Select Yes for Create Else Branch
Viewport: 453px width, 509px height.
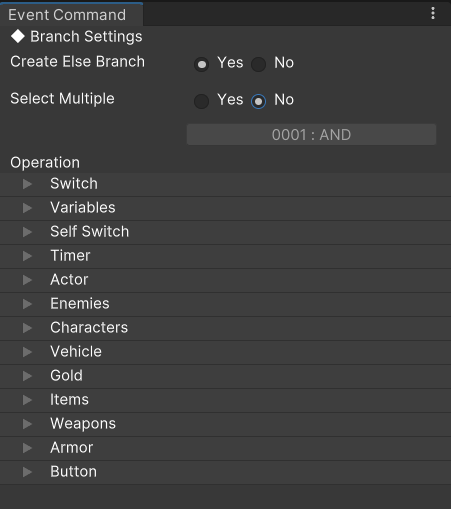(x=201, y=64)
